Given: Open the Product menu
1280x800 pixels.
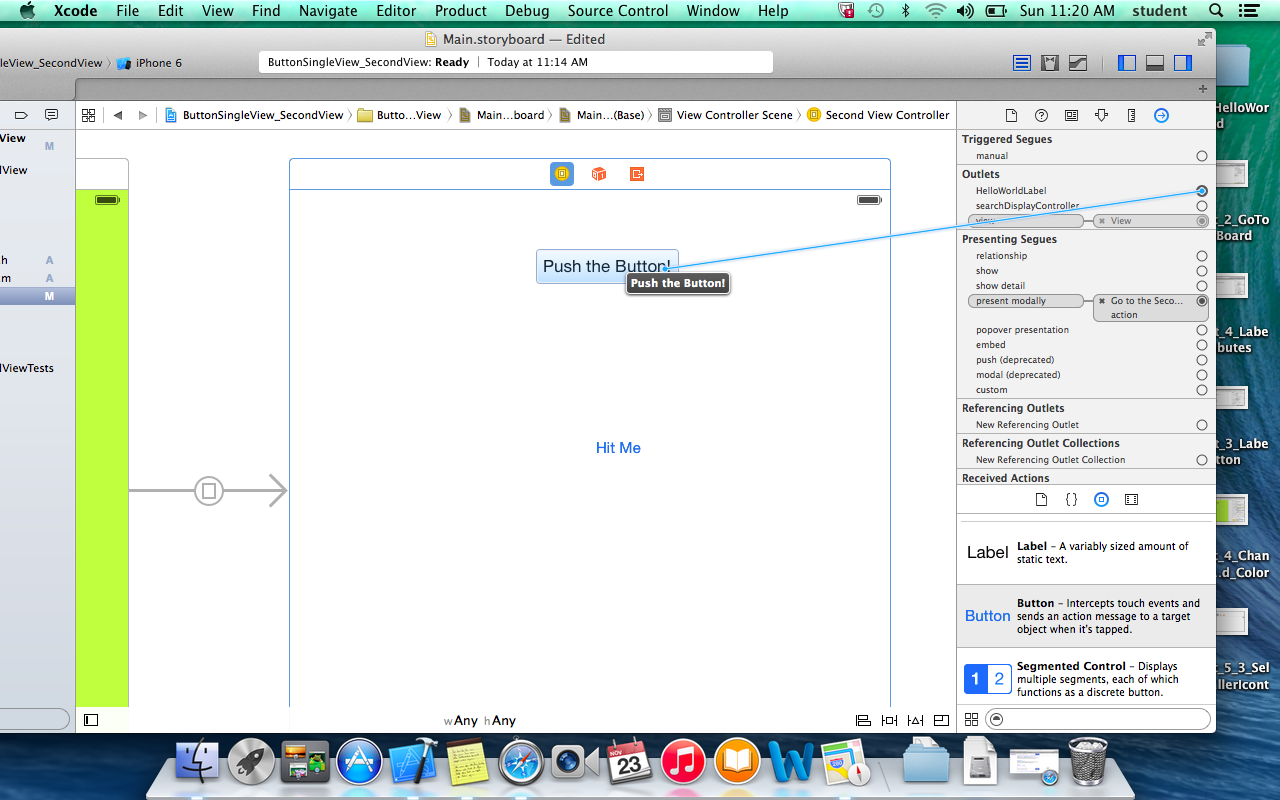Looking at the screenshot, I should 460,11.
